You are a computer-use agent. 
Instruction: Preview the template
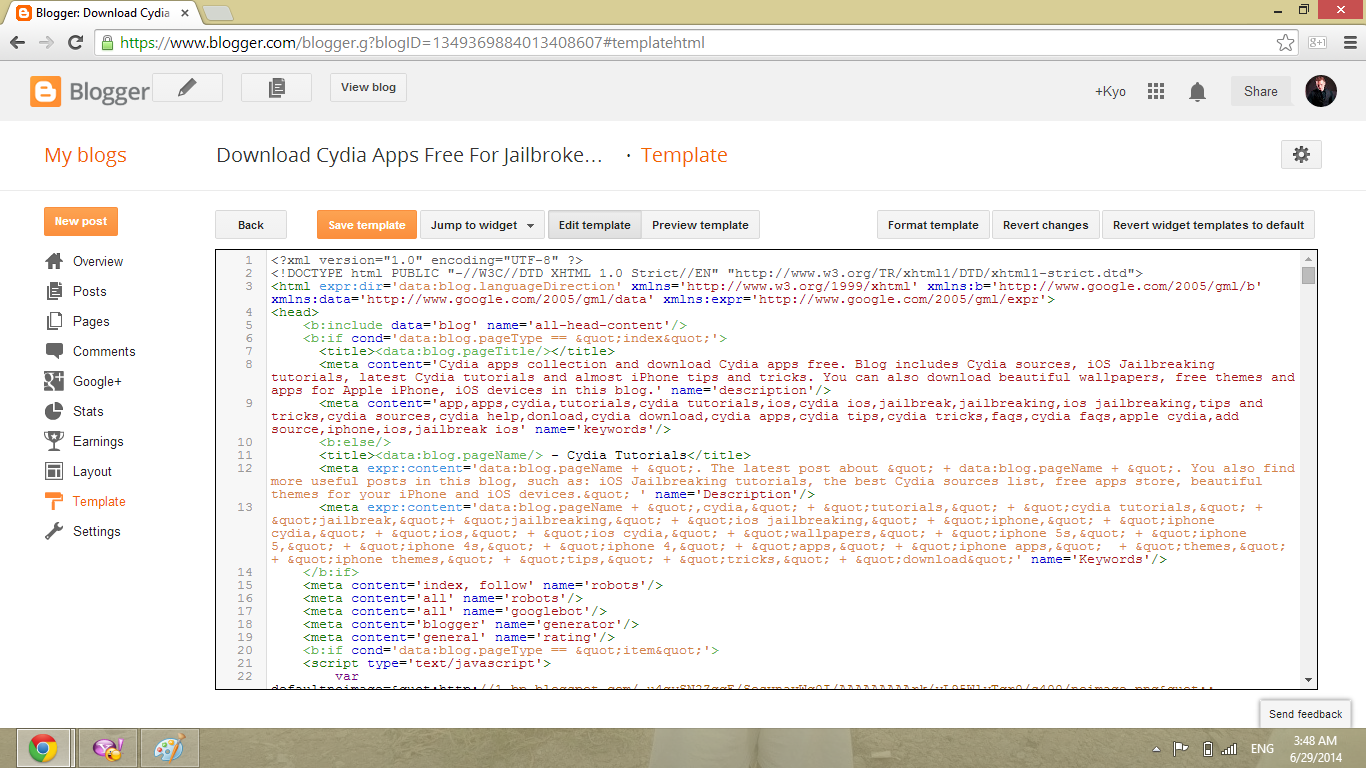tap(700, 224)
